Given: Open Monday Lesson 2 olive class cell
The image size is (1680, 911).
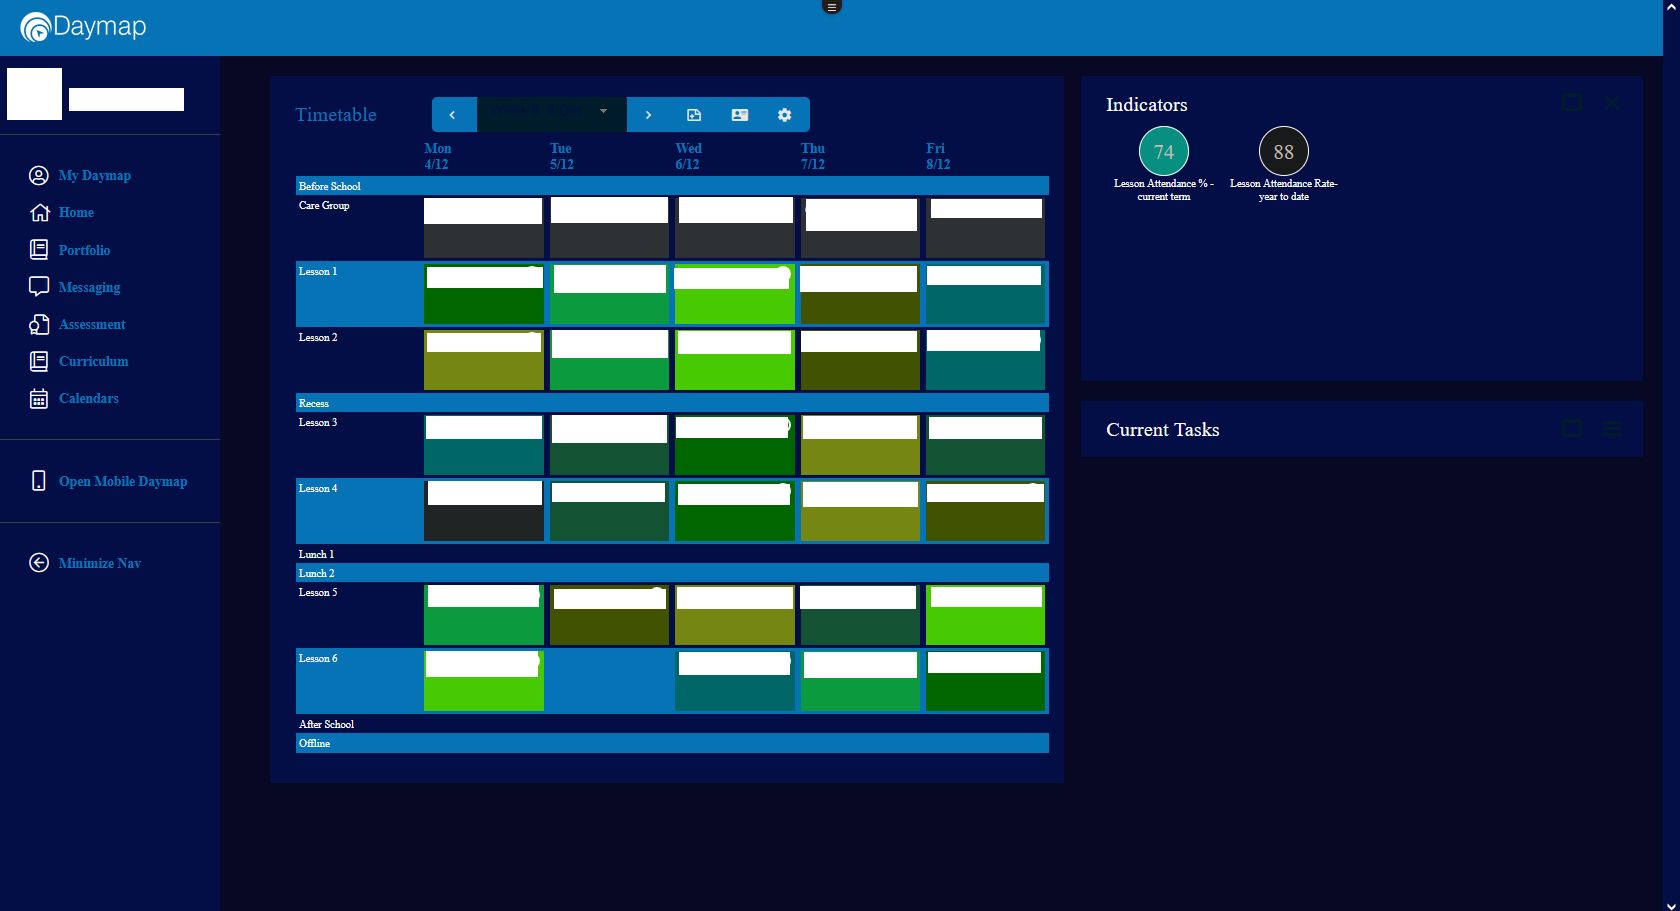Looking at the screenshot, I should (484, 360).
